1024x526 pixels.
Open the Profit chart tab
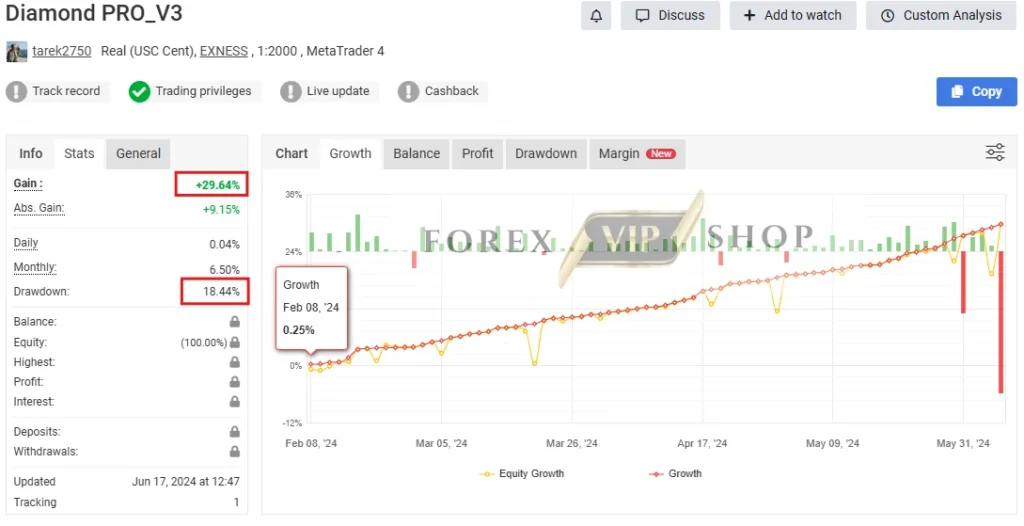(x=477, y=154)
